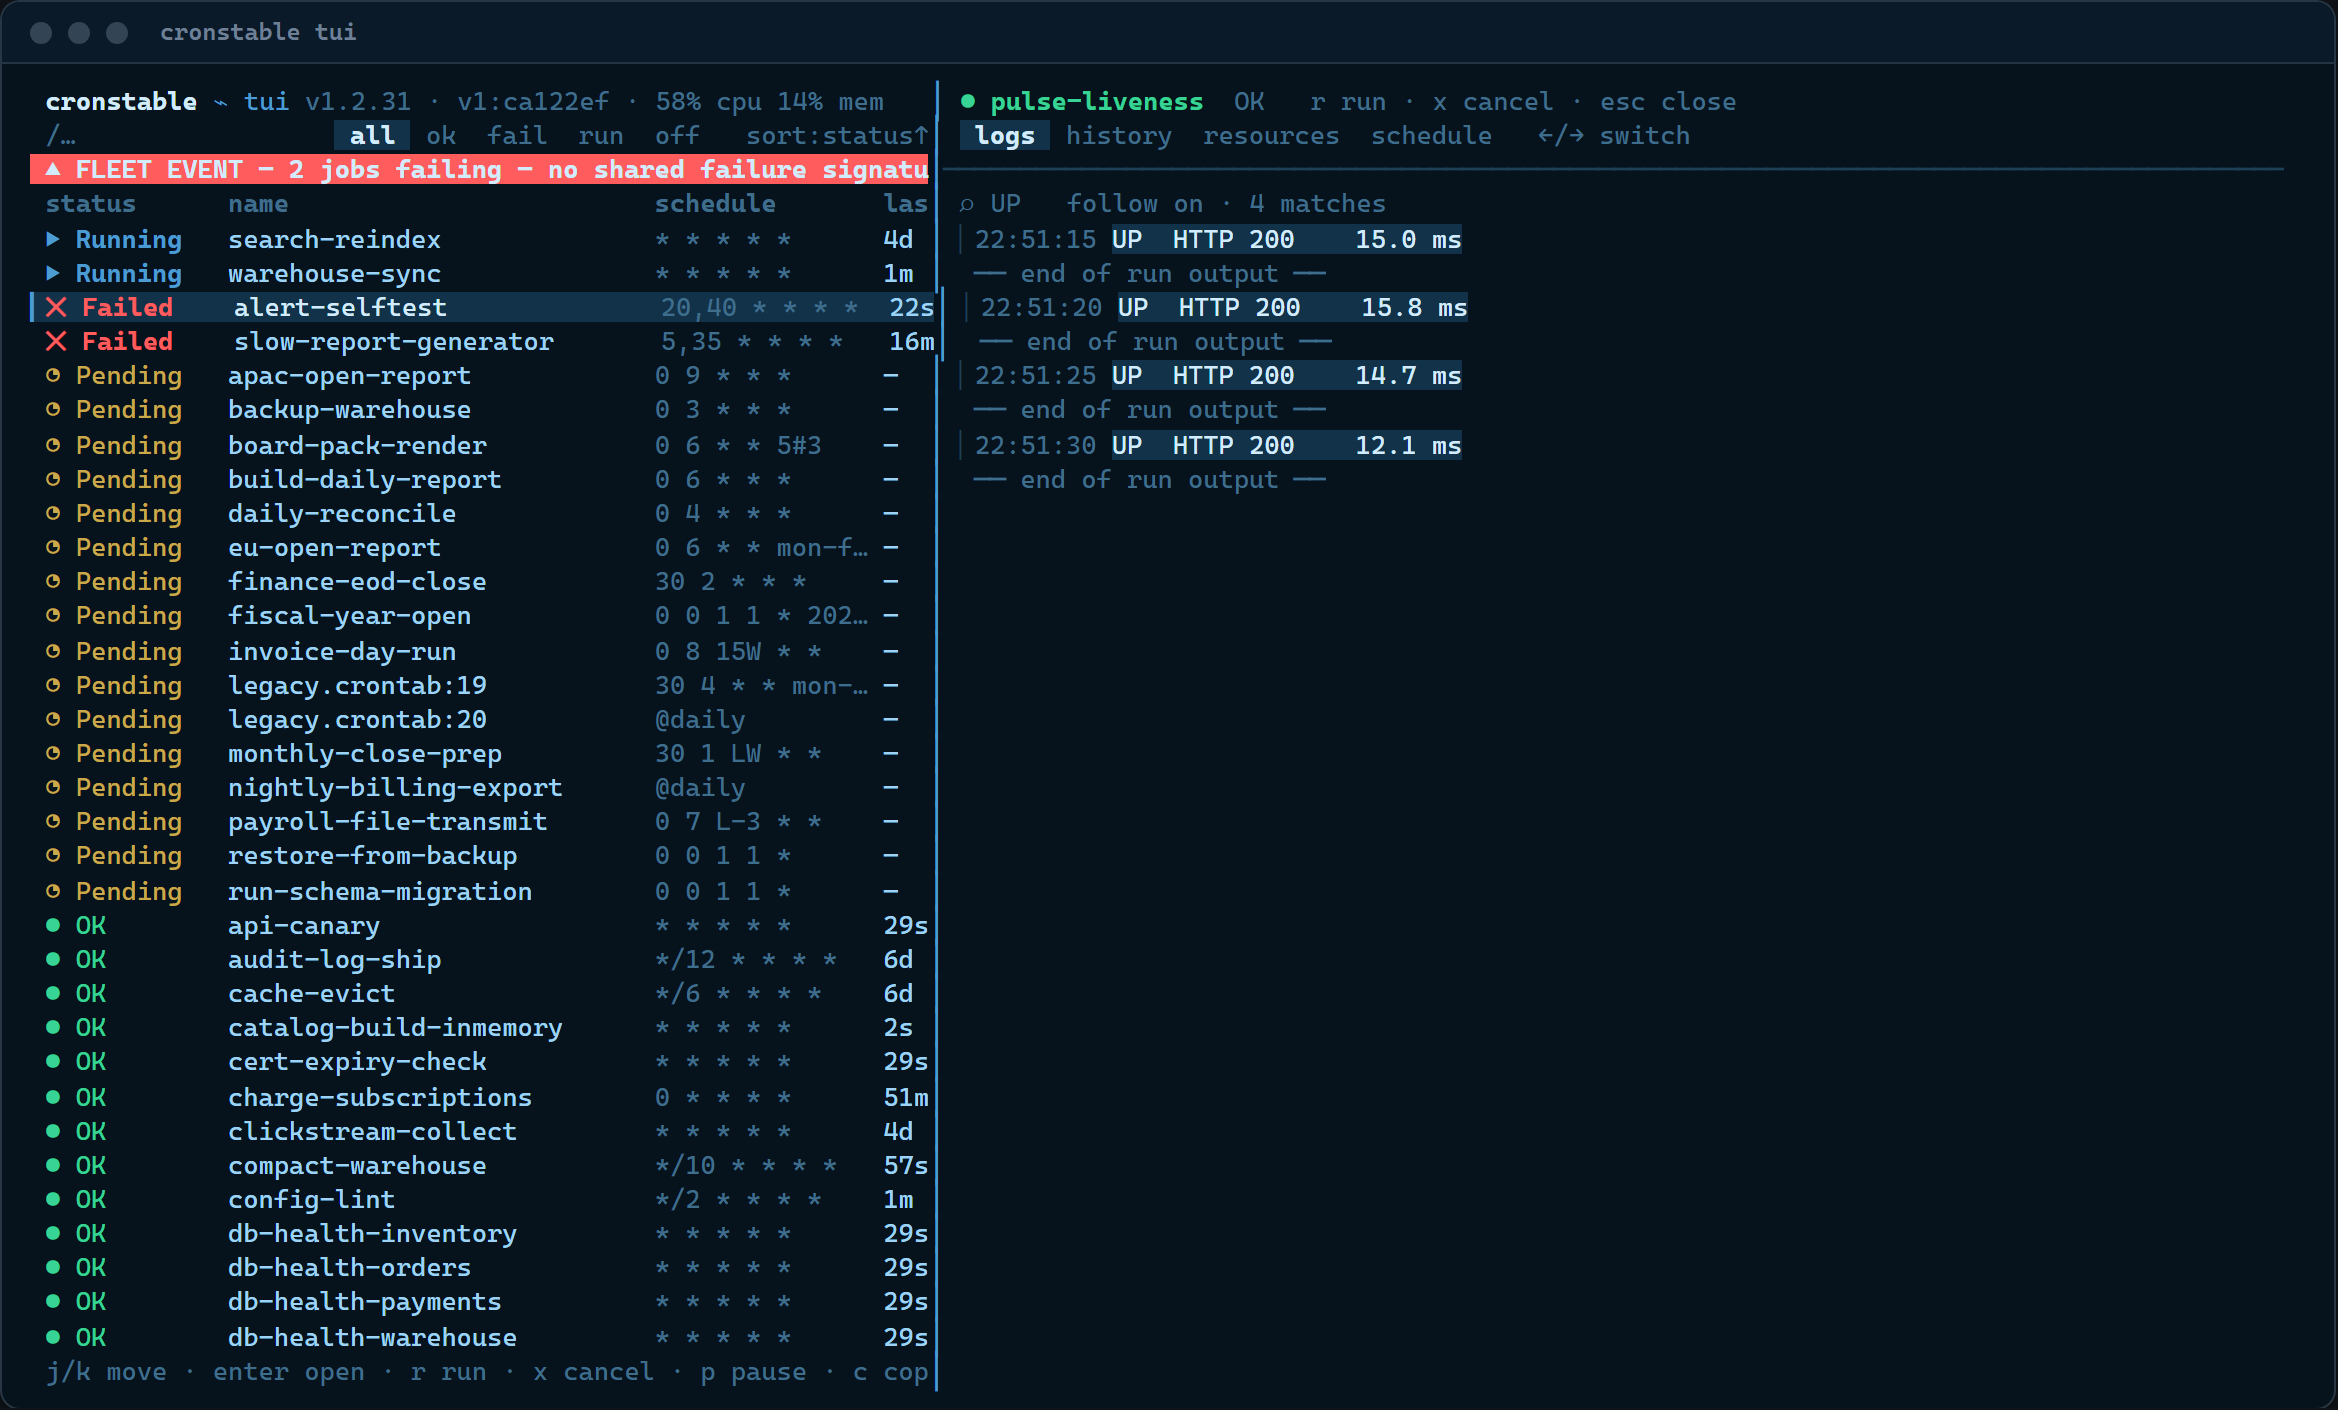The image size is (2338, 1410).
Task: Click 'esc close' to close detail pane
Action: 1668,101
